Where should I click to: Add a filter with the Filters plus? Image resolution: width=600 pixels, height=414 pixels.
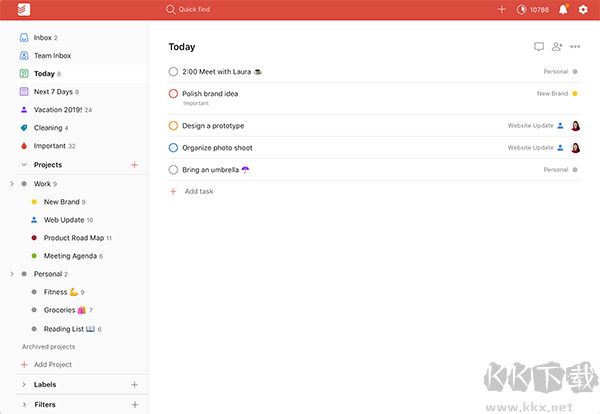pyautogui.click(x=135, y=404)
